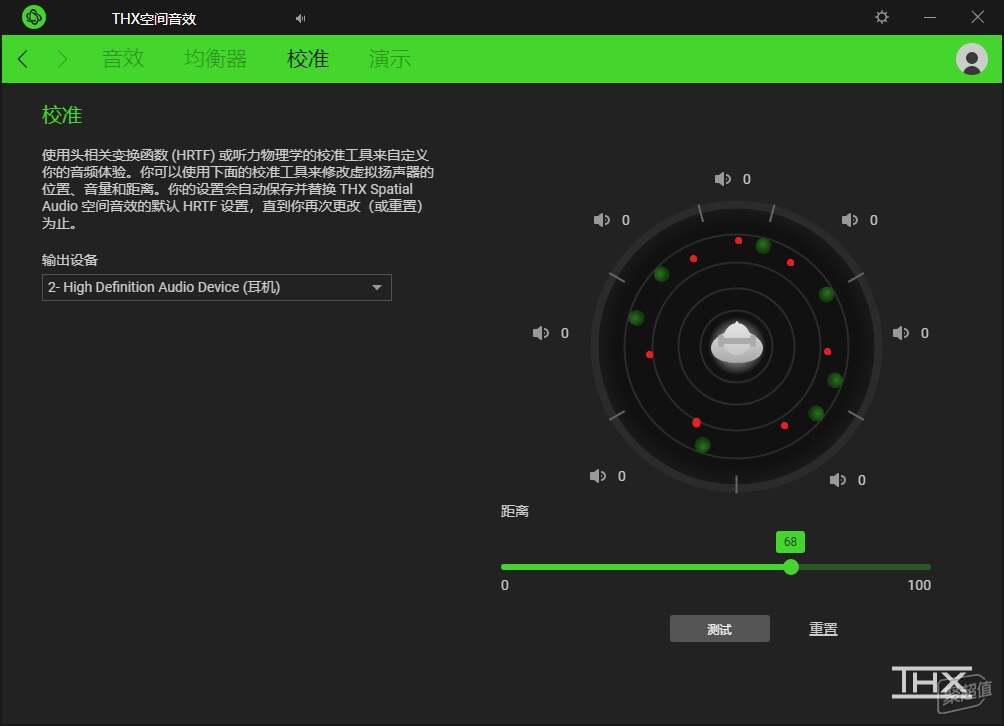Click the 距离 slider handle
The image size is (1004, 726).
pos(791,567)
